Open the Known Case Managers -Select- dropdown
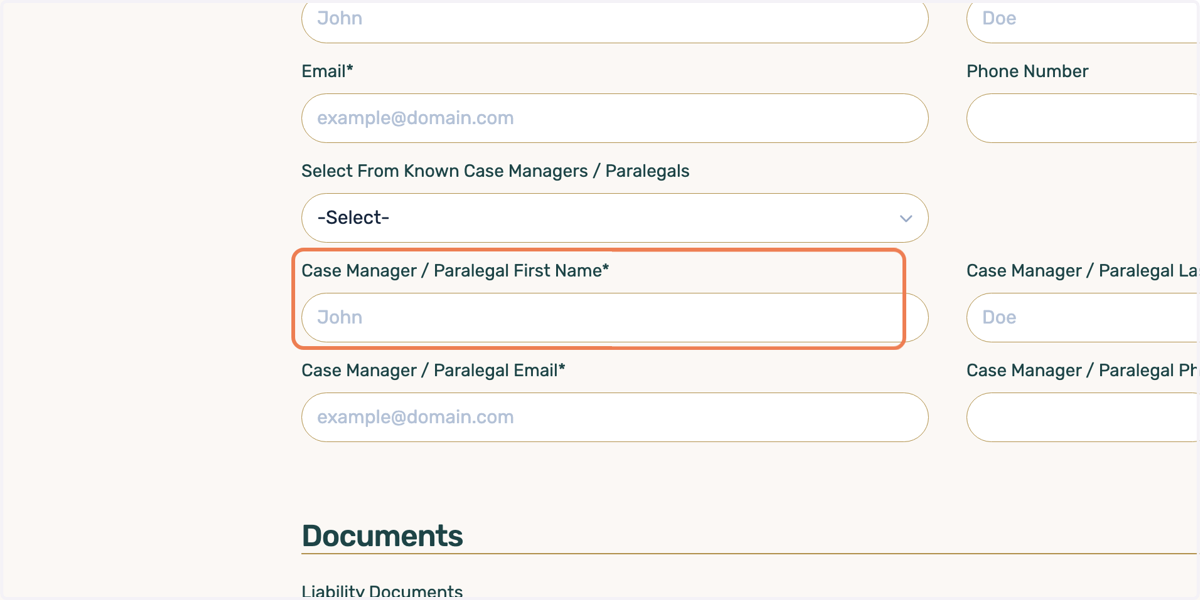Screen dimensions: 1200x600 [x=614, y=218]
